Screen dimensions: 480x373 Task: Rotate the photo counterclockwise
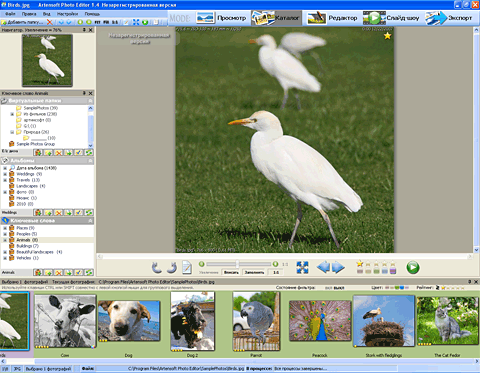[156, 267]
